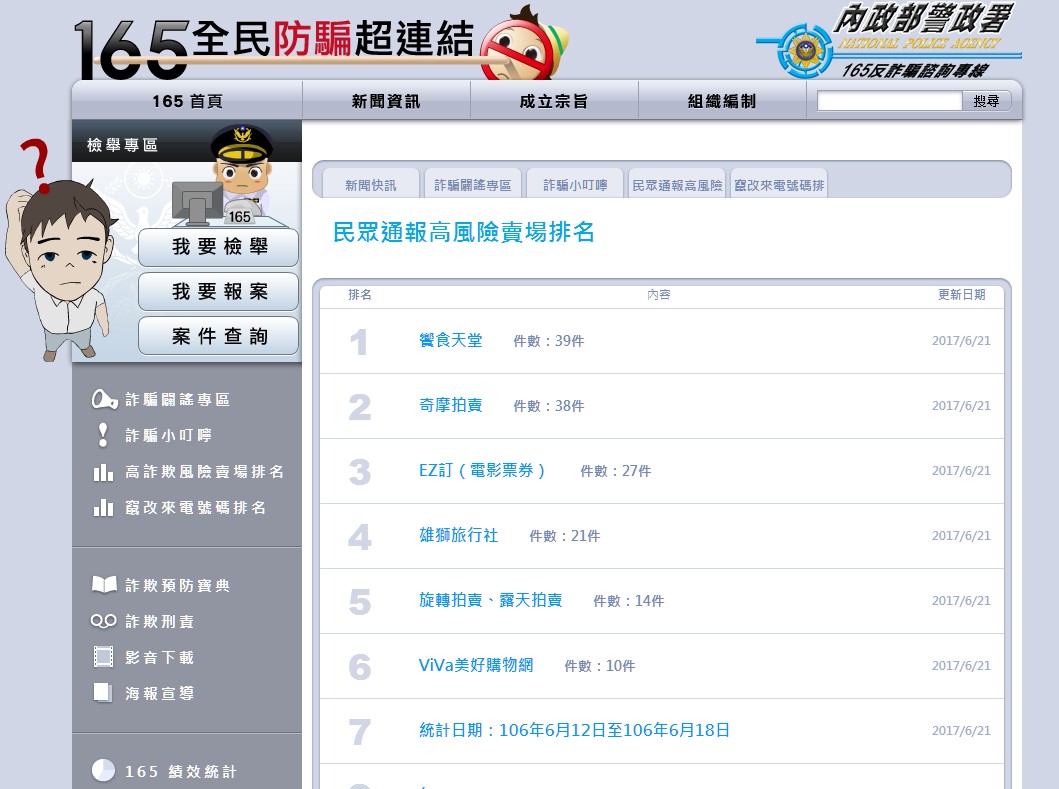Open the 案件查詢 button
Viewport: 1059px width, 789px height.
[219, 336]
